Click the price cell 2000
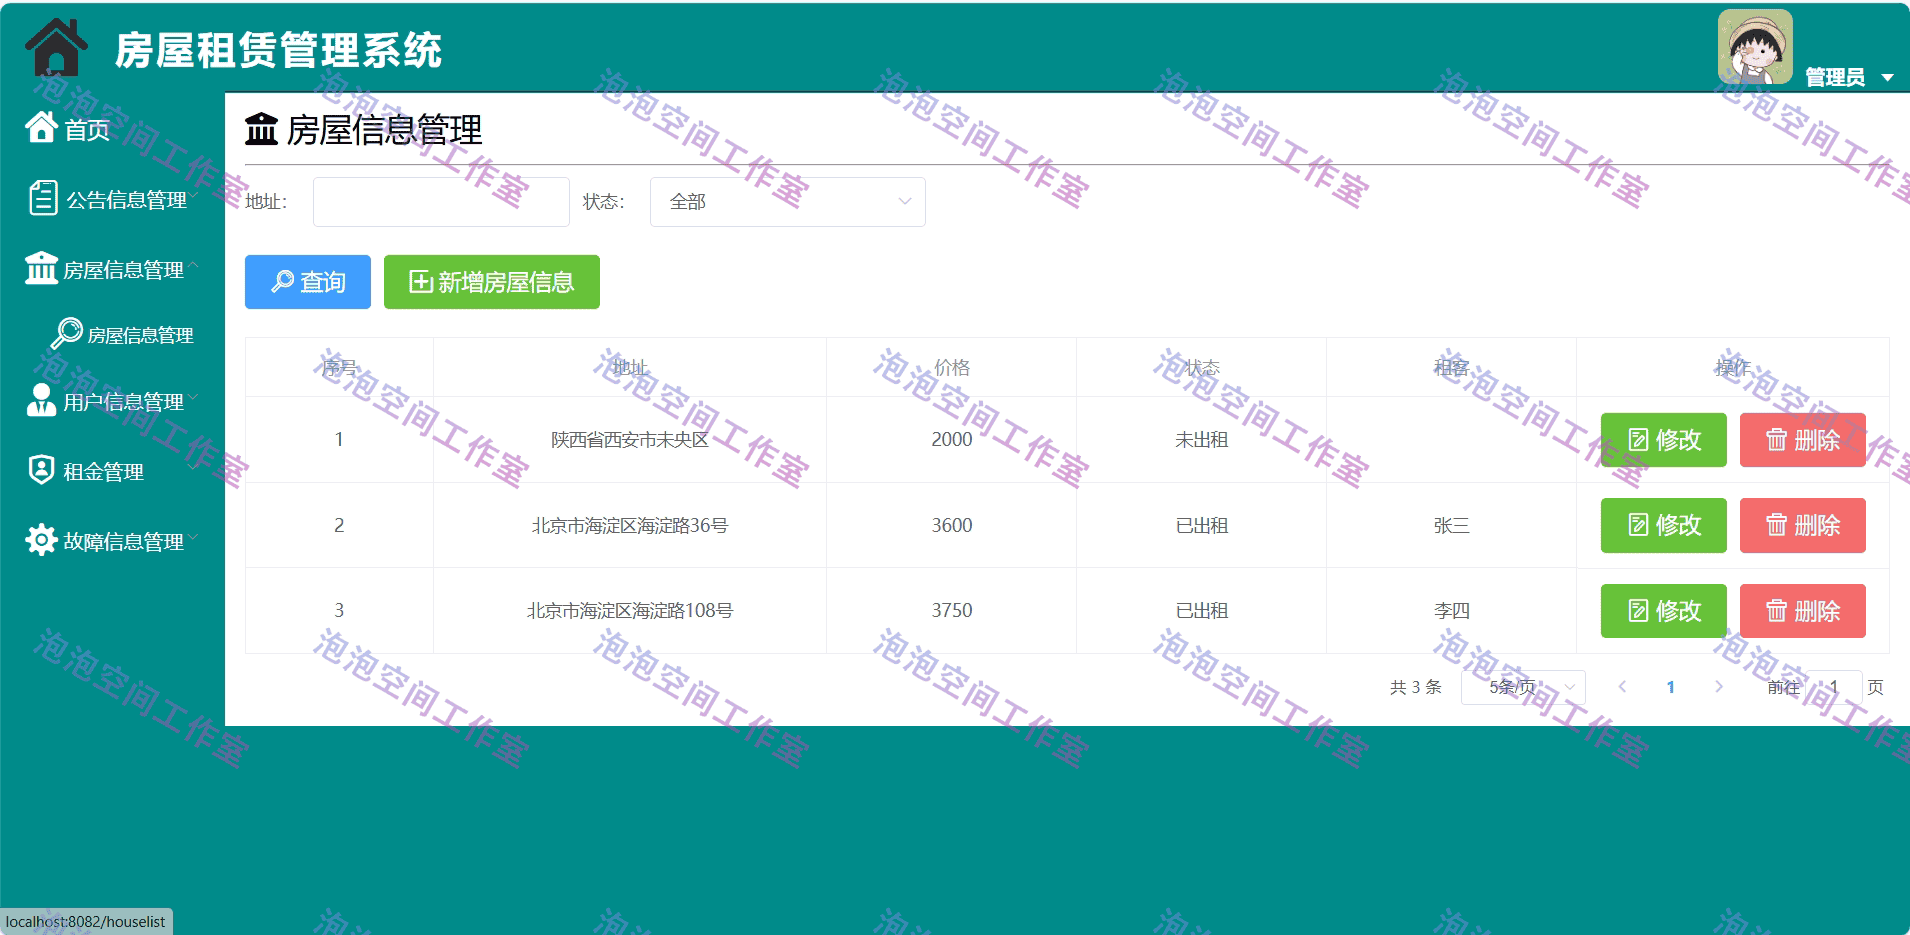Image resolution: width=1910 pixels, height=935 pixels. [952, 440]
